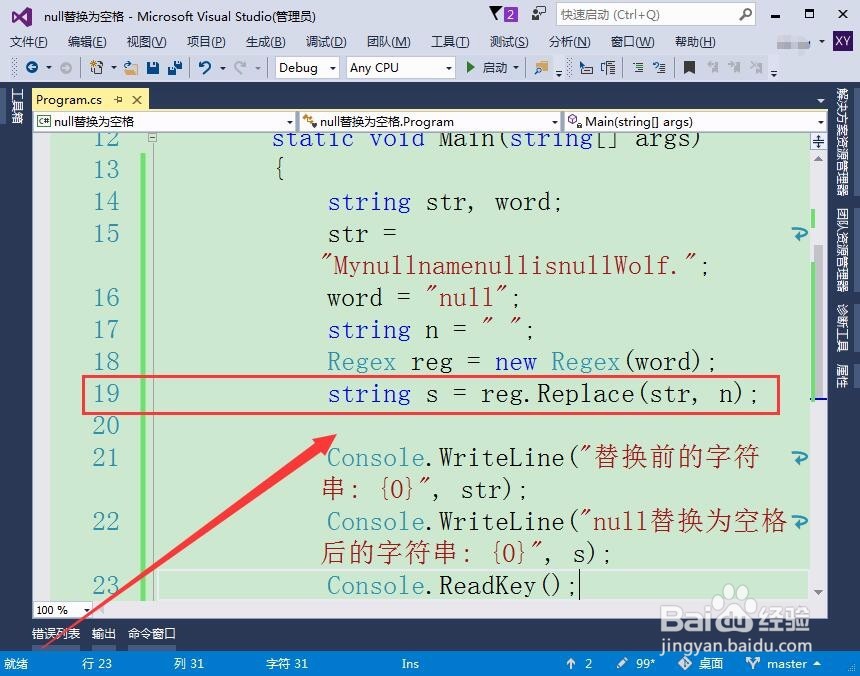Screen dimensions: 860x676
Task: Switch branches via the master indicator
Action: [787, 663]
